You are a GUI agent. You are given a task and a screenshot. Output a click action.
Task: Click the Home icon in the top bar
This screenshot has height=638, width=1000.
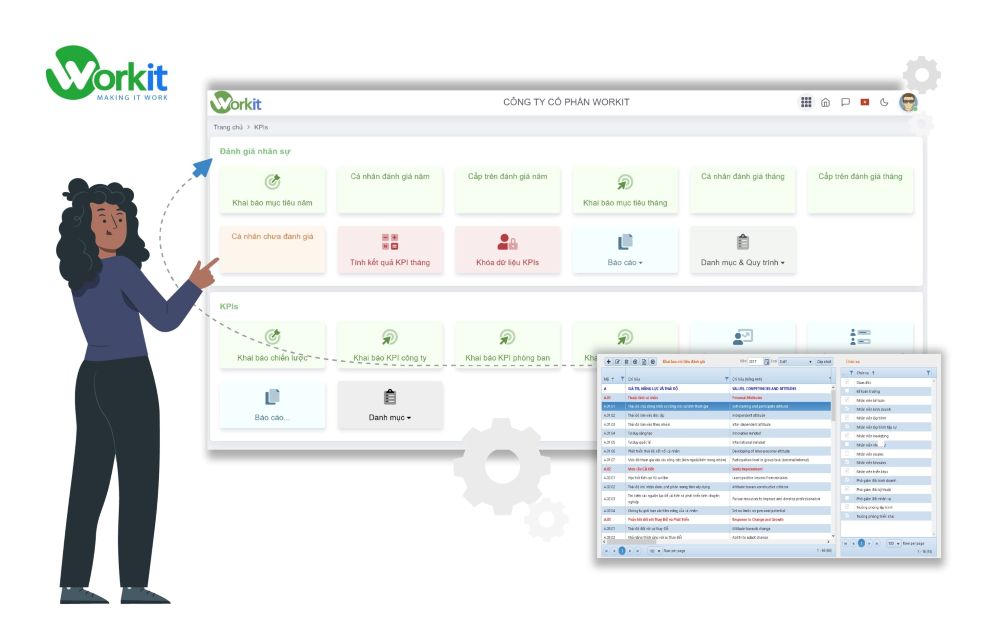(x=825, y=101)
